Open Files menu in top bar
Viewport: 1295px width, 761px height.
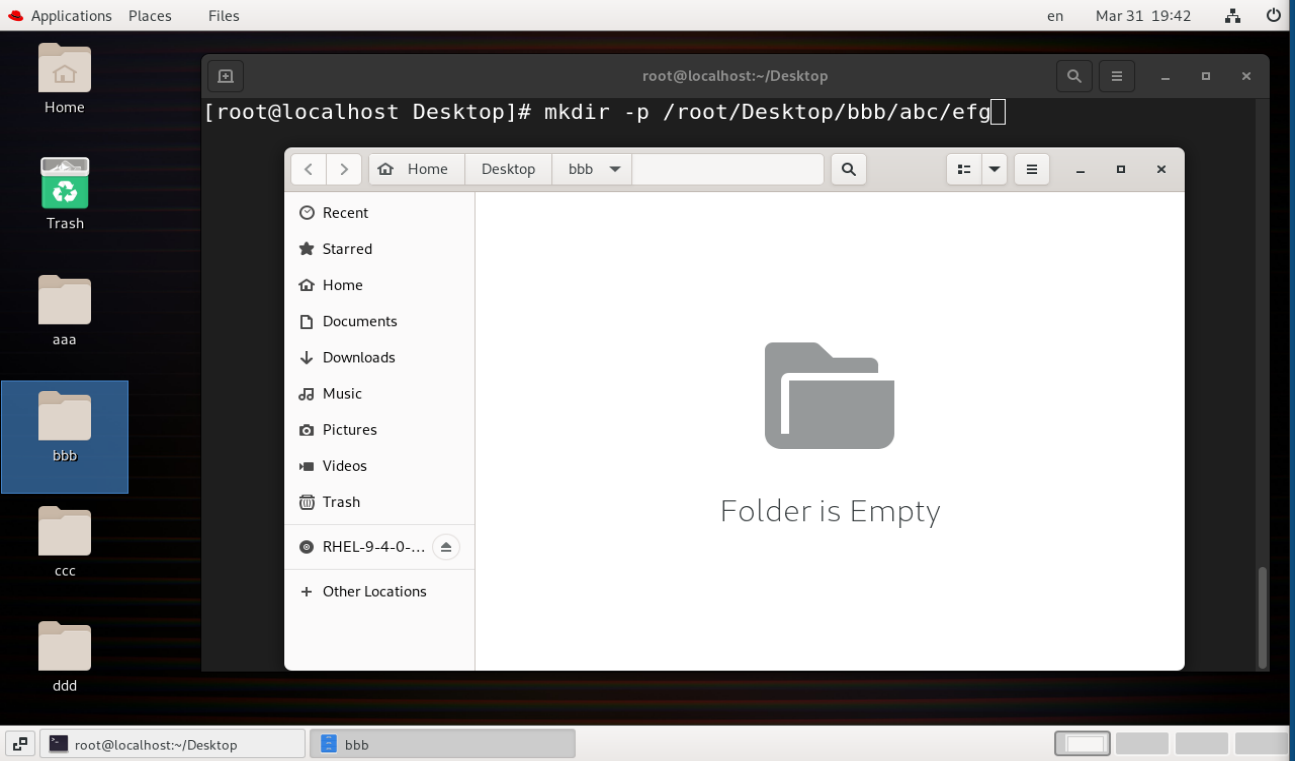point(224,15)
